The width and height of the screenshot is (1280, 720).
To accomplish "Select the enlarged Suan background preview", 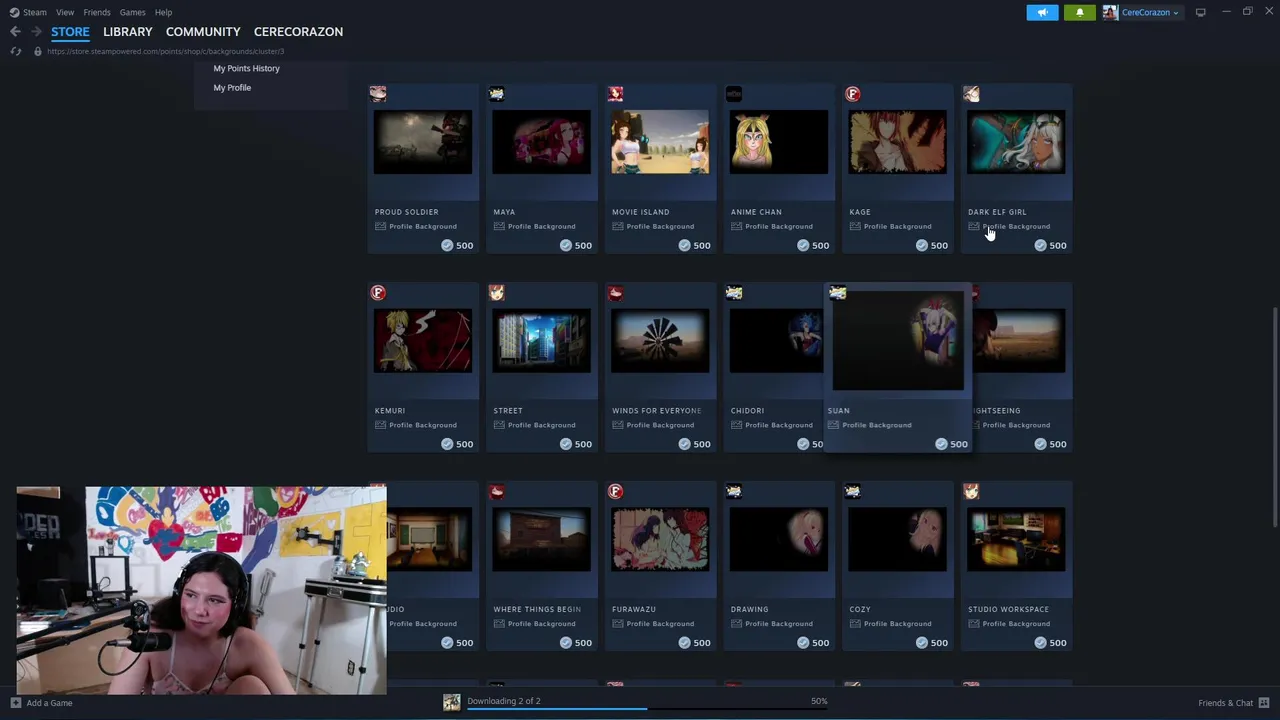I will pyautogui.click(x=898, y=340).
